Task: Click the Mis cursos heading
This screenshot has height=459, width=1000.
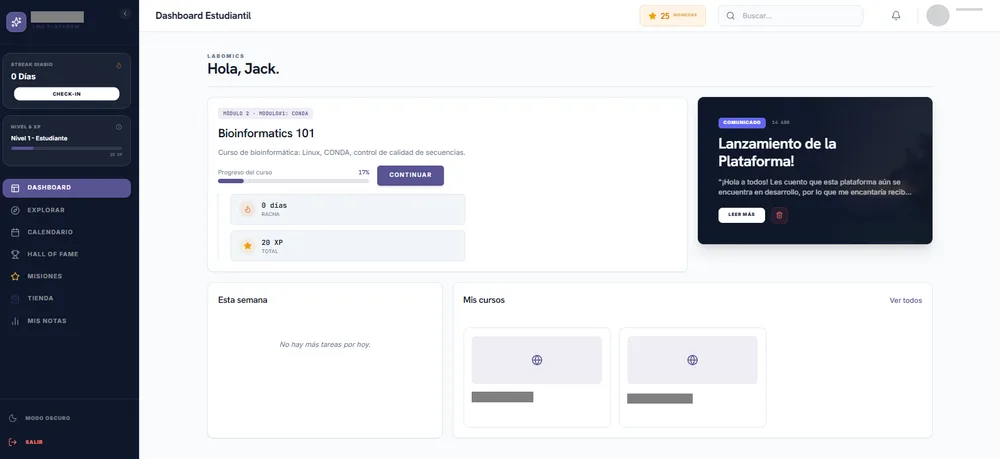Action: pyautogui.click(x=484, y=300)
